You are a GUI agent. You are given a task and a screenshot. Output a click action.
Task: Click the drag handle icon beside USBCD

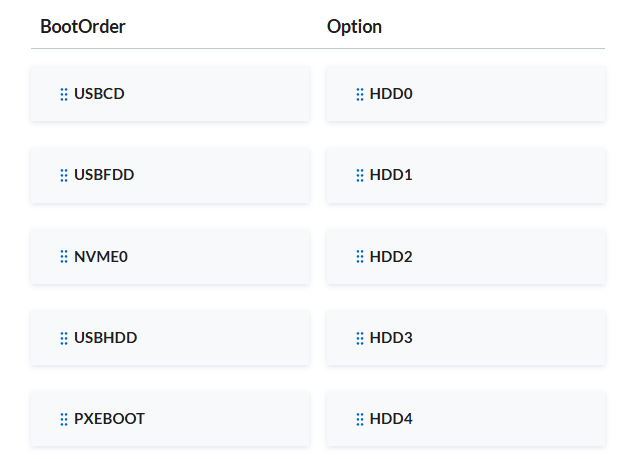pos(64,94)
